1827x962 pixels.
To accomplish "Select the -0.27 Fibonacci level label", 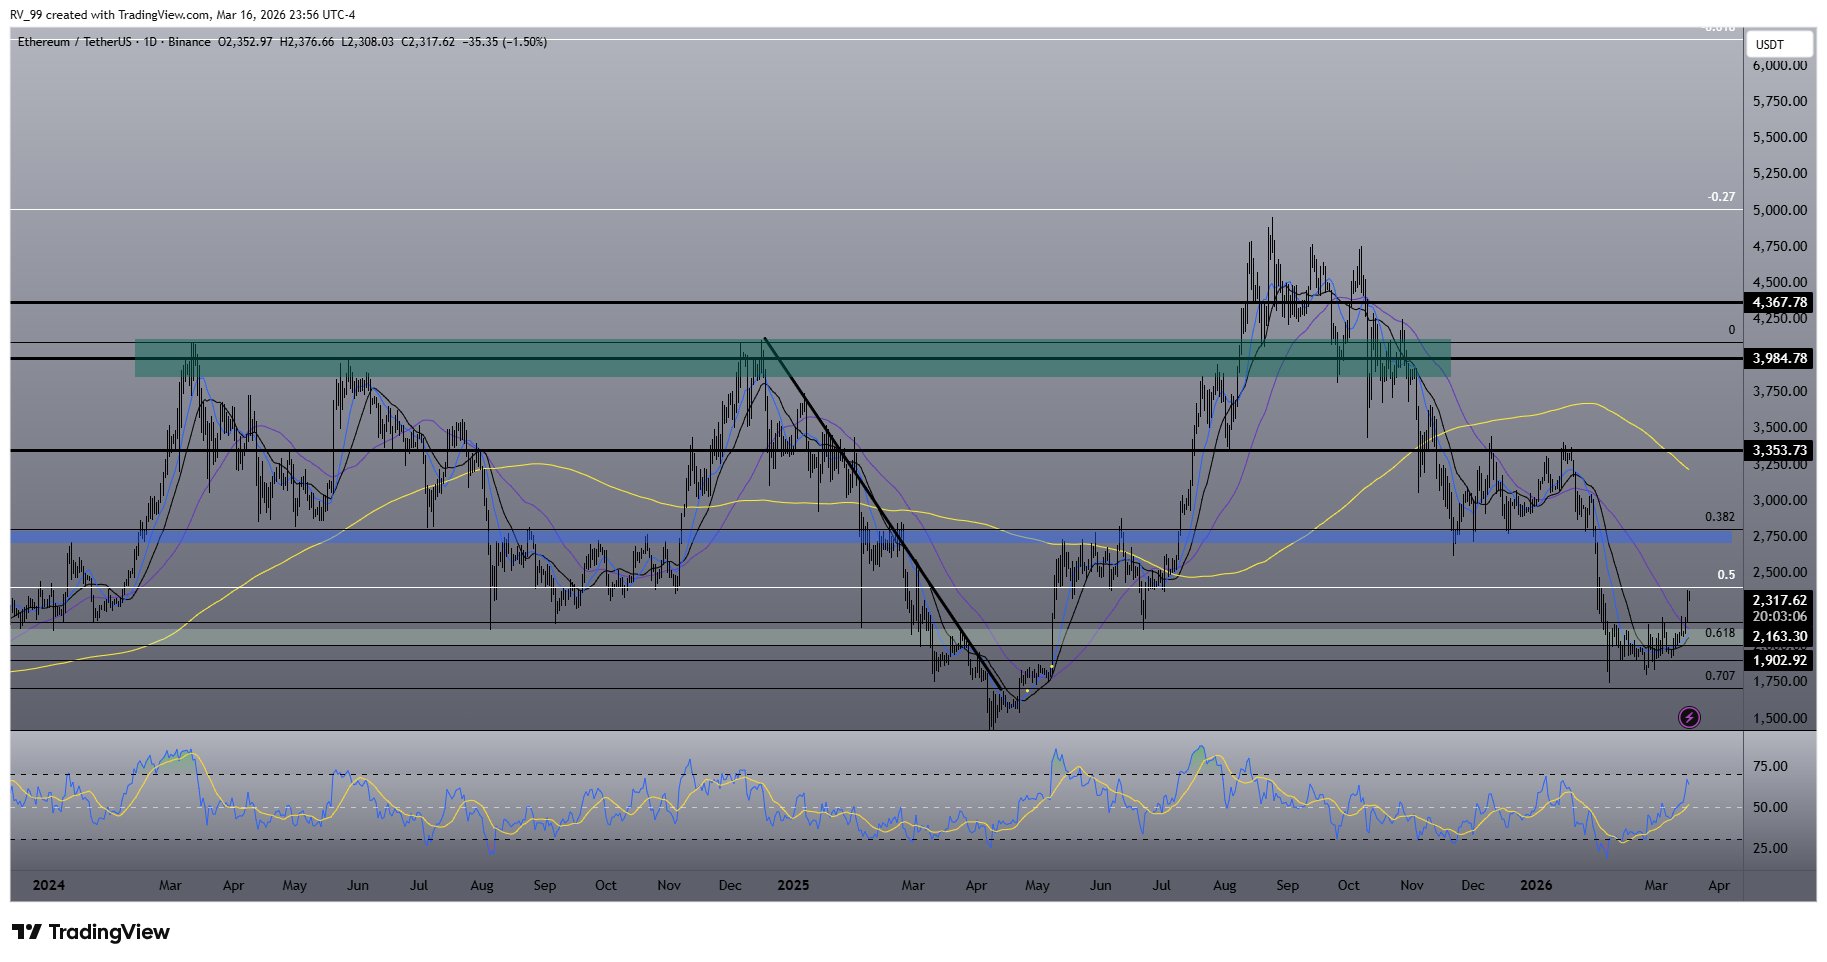I will click(1722, 197).
